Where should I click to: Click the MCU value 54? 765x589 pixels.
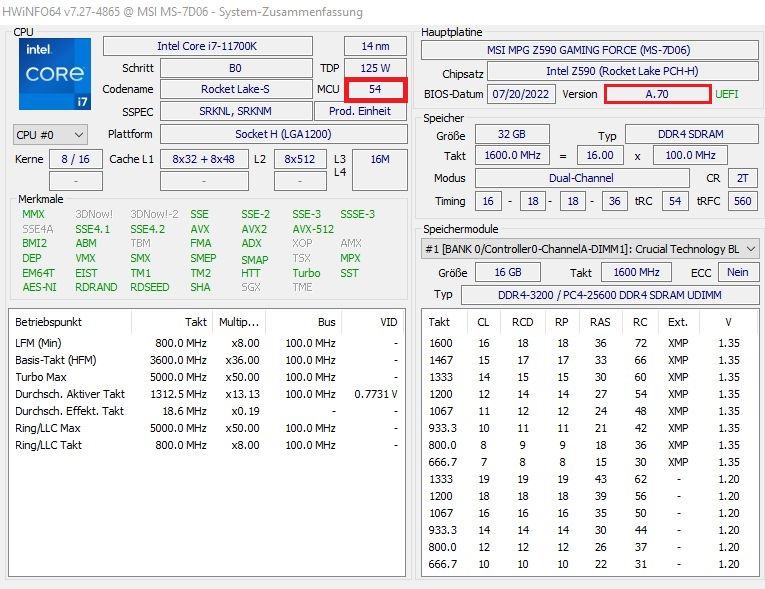(x=375, y=89)
